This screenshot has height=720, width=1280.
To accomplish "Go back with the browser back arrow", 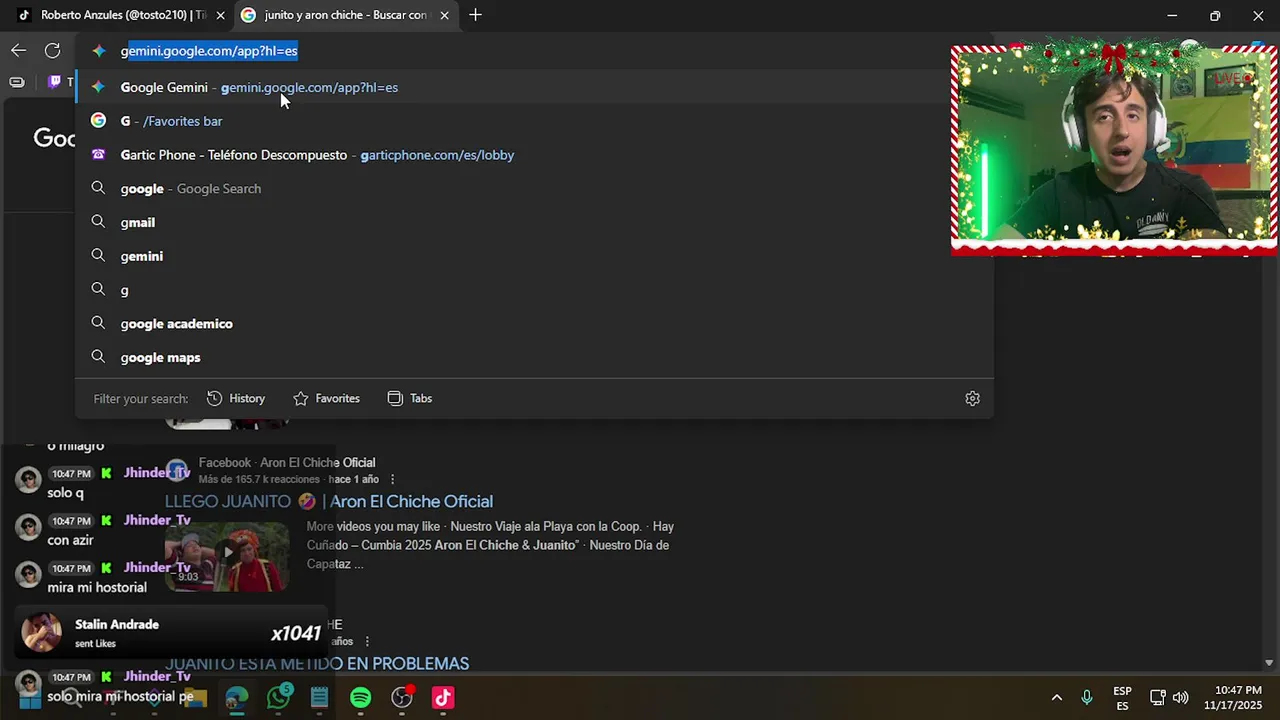I will (19, 50).
